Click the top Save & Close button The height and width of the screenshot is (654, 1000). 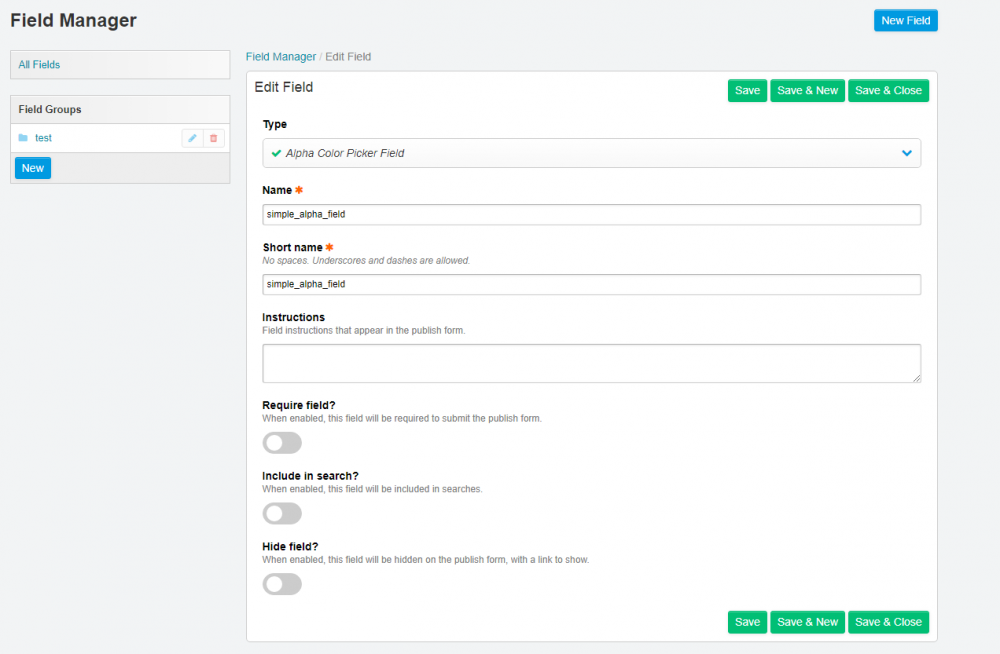(888, 91)
